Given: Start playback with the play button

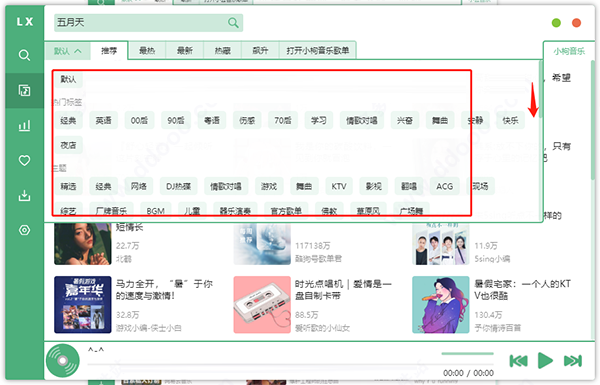Looking at the screenshot, I should (545, 361).
